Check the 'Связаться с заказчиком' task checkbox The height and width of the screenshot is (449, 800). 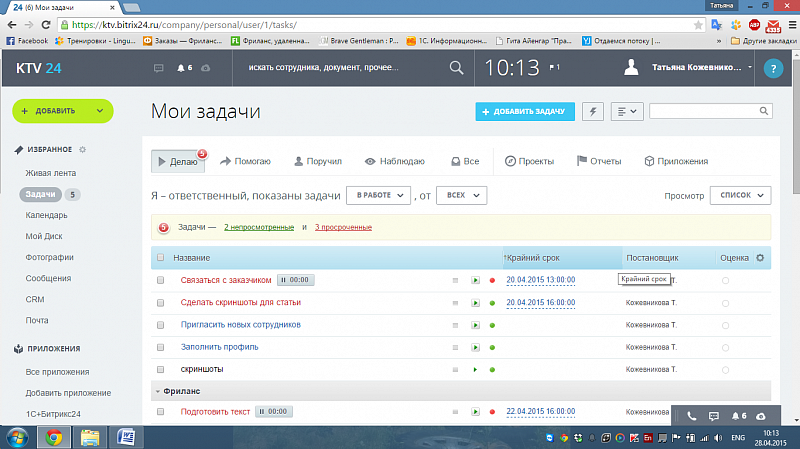(x=160, y=280)
